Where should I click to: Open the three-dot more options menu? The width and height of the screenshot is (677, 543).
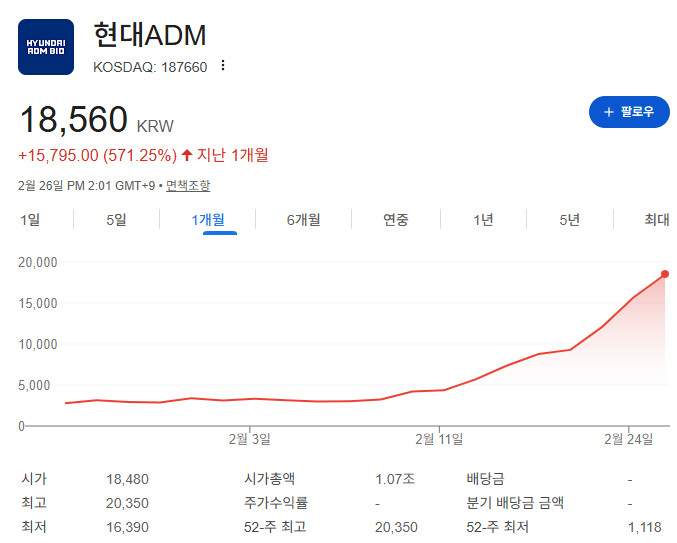223,65
